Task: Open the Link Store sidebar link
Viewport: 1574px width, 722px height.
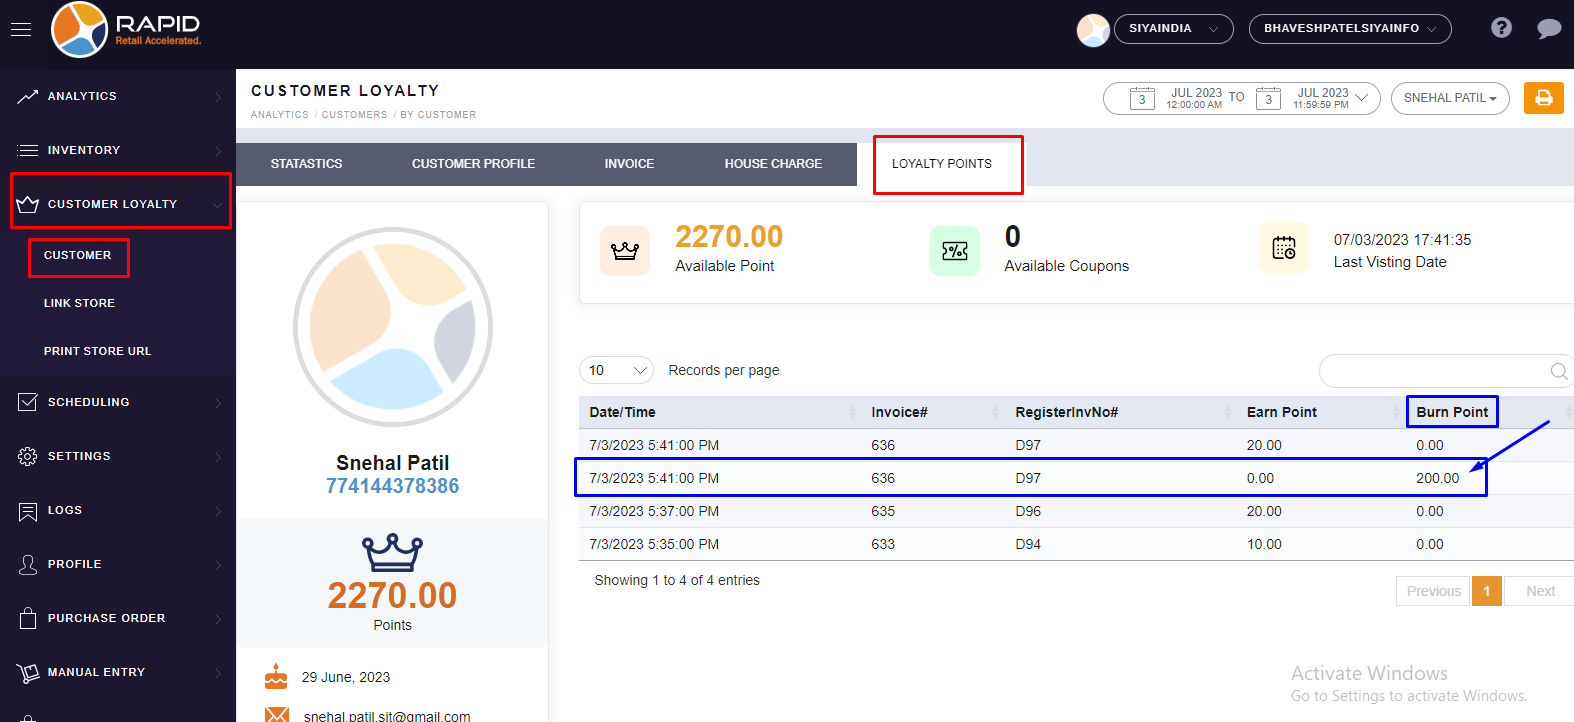Action: click(79, 303)
